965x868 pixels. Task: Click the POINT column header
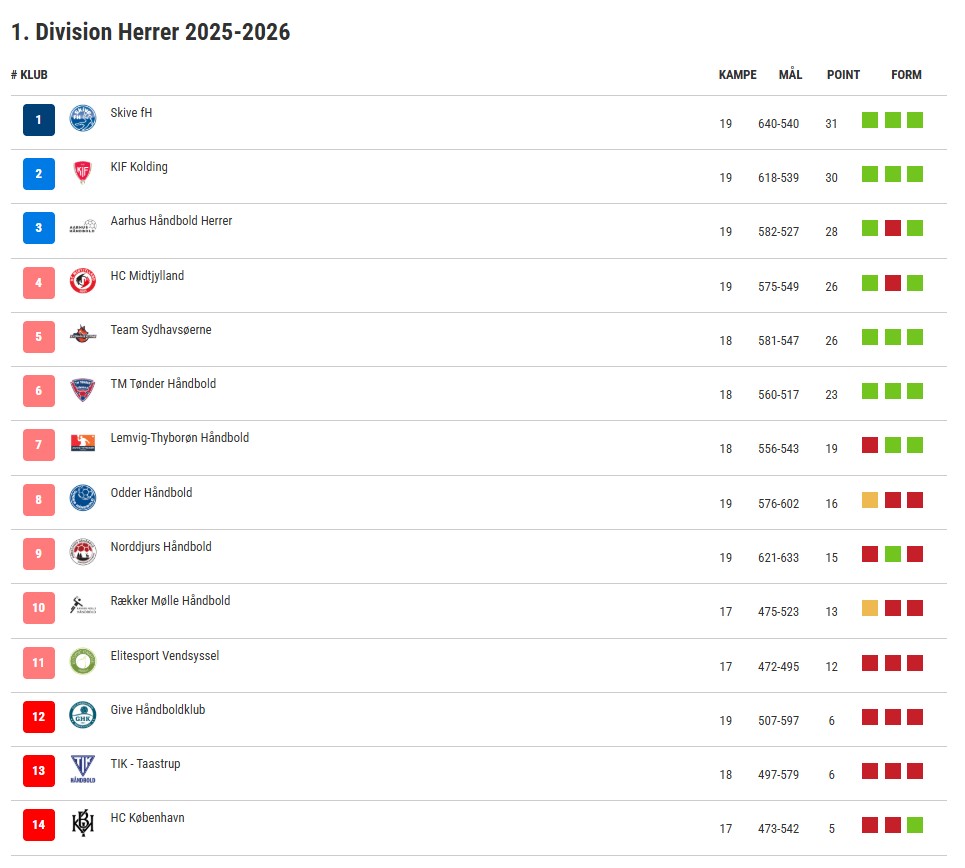click(x=843, y=75)
